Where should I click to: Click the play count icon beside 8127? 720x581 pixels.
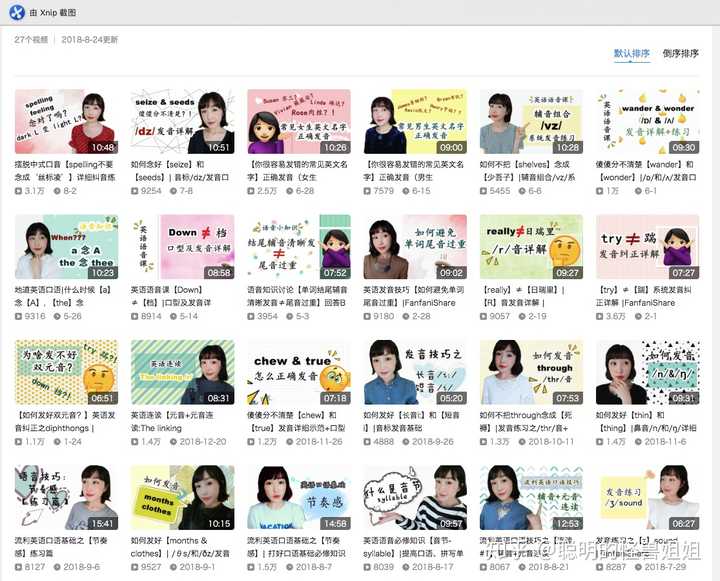(18, 567)
